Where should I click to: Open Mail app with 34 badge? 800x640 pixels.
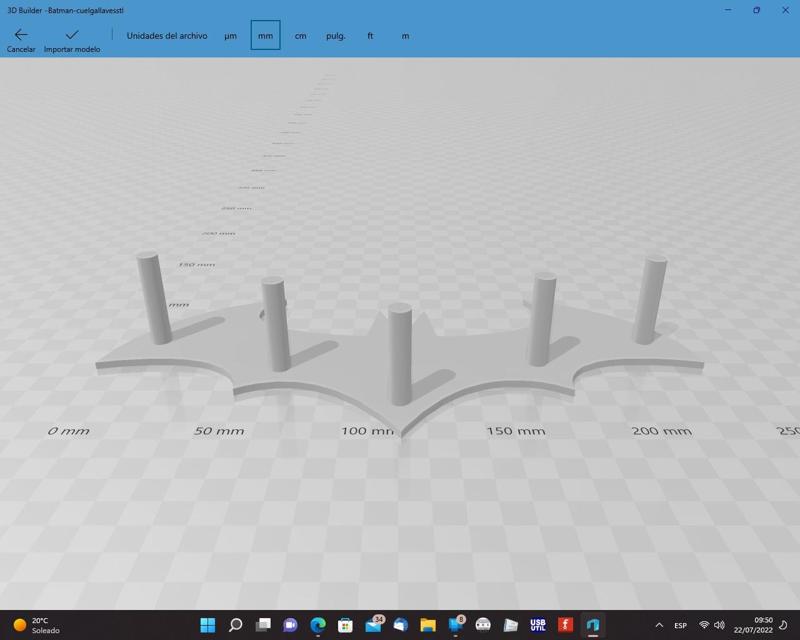coord(374,624)
